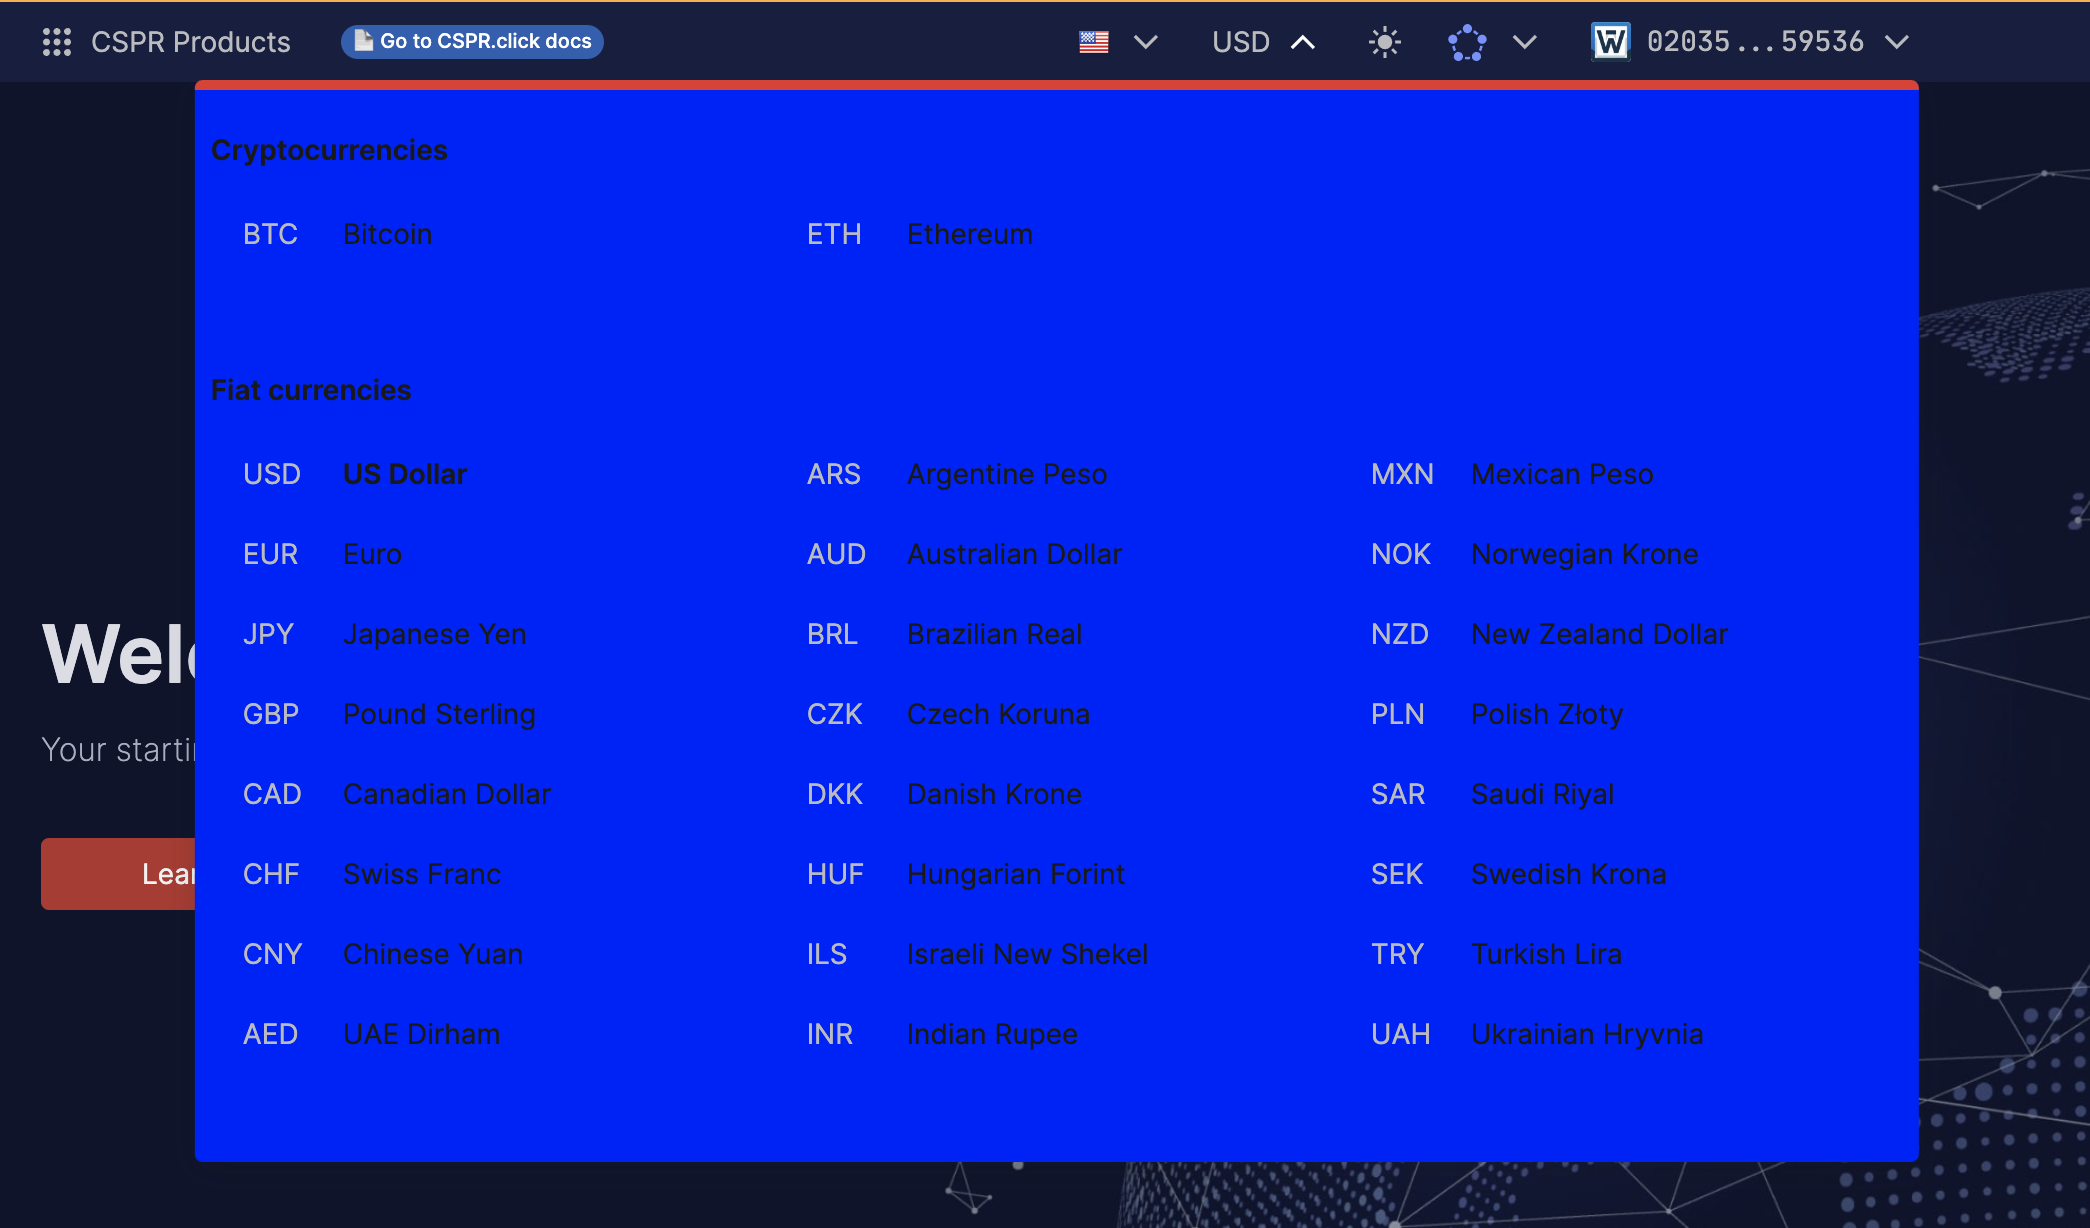
Task: Open the CSPR Products grid icon
Action: [x=57, y=42]
